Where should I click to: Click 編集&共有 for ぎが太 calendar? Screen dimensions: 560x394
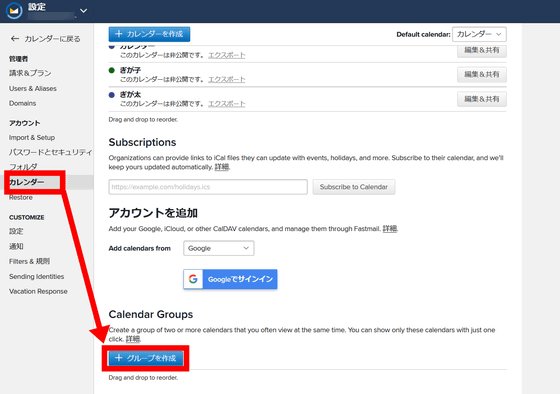(x=482, y=99)
